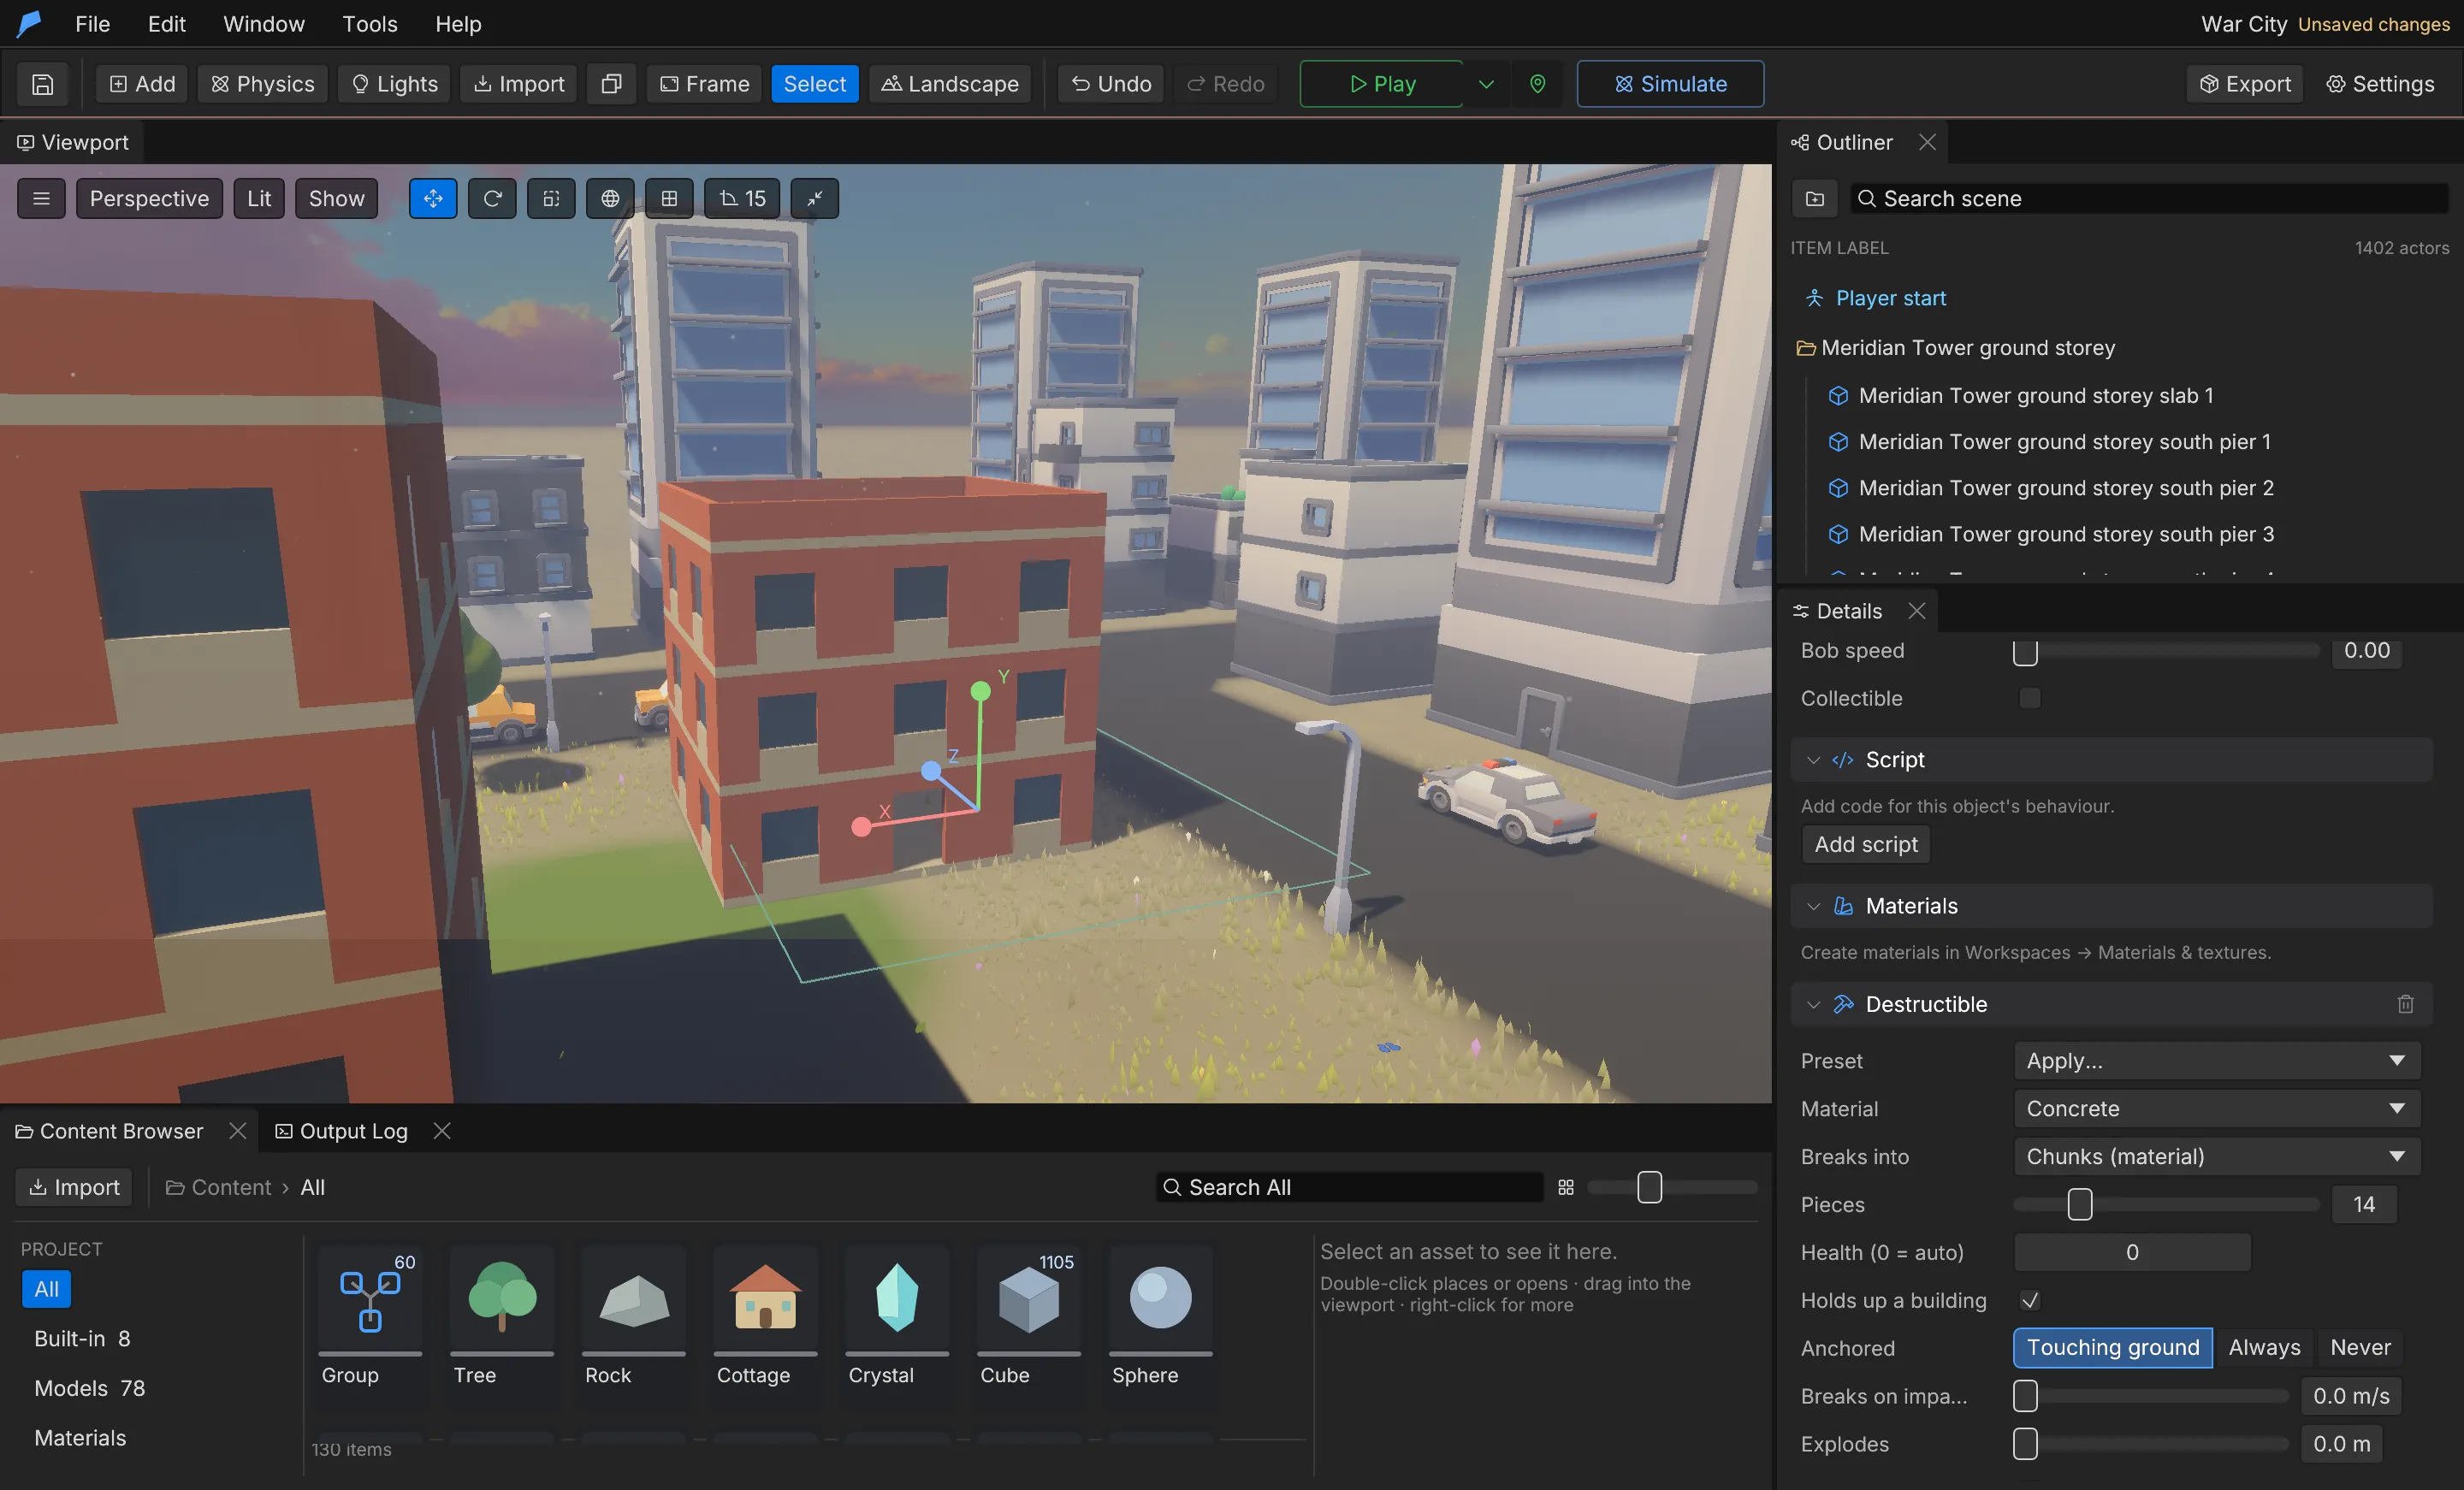Collapse the Materials section
Image resolution: width=2464 pixels, height=1490 pixels.
1813,906
